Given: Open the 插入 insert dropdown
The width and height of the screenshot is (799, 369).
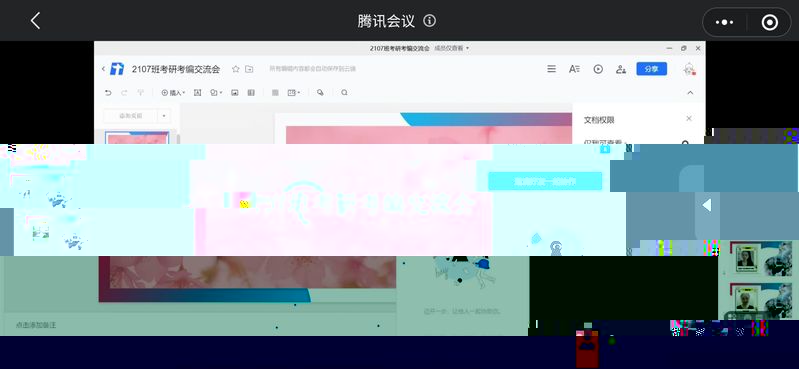Looking at the screenshot, I should tap(173, 93).
